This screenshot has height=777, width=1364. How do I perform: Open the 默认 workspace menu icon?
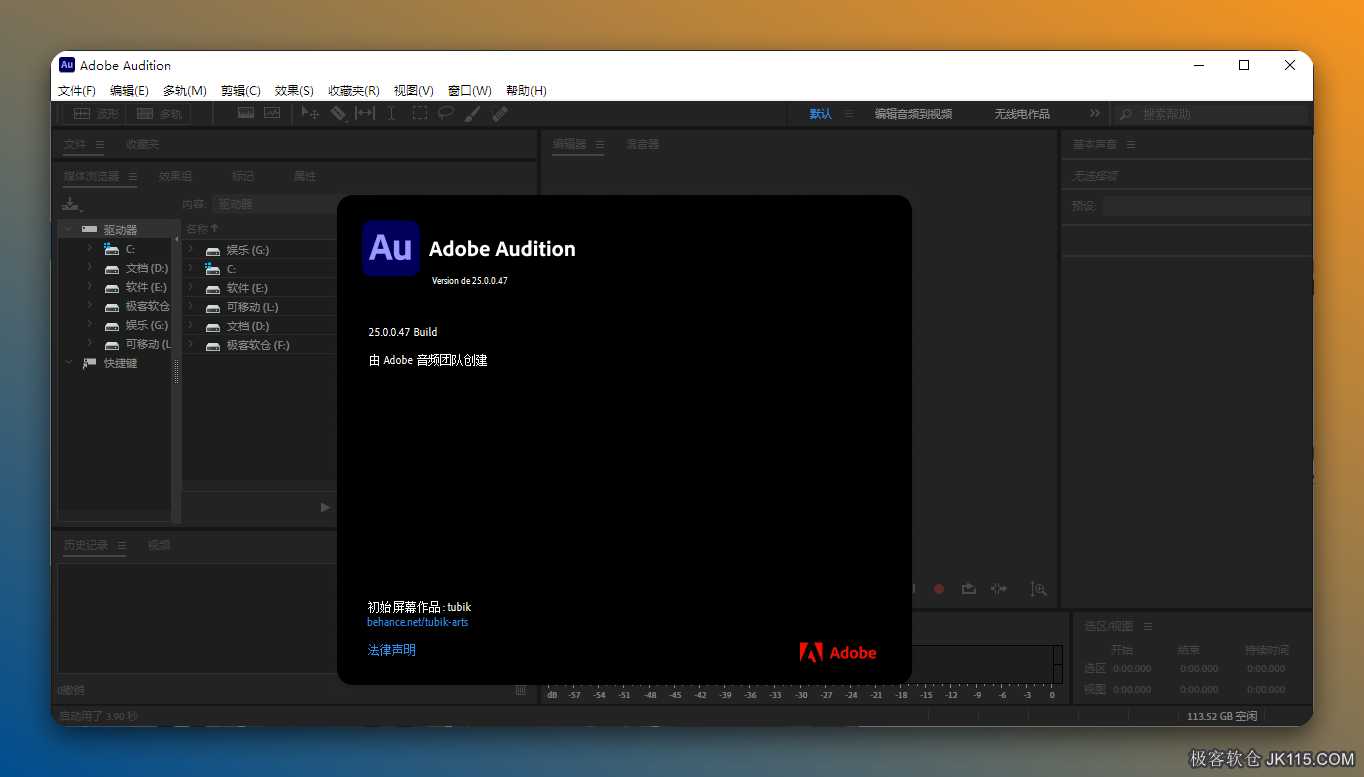click(x=848, y=114)
